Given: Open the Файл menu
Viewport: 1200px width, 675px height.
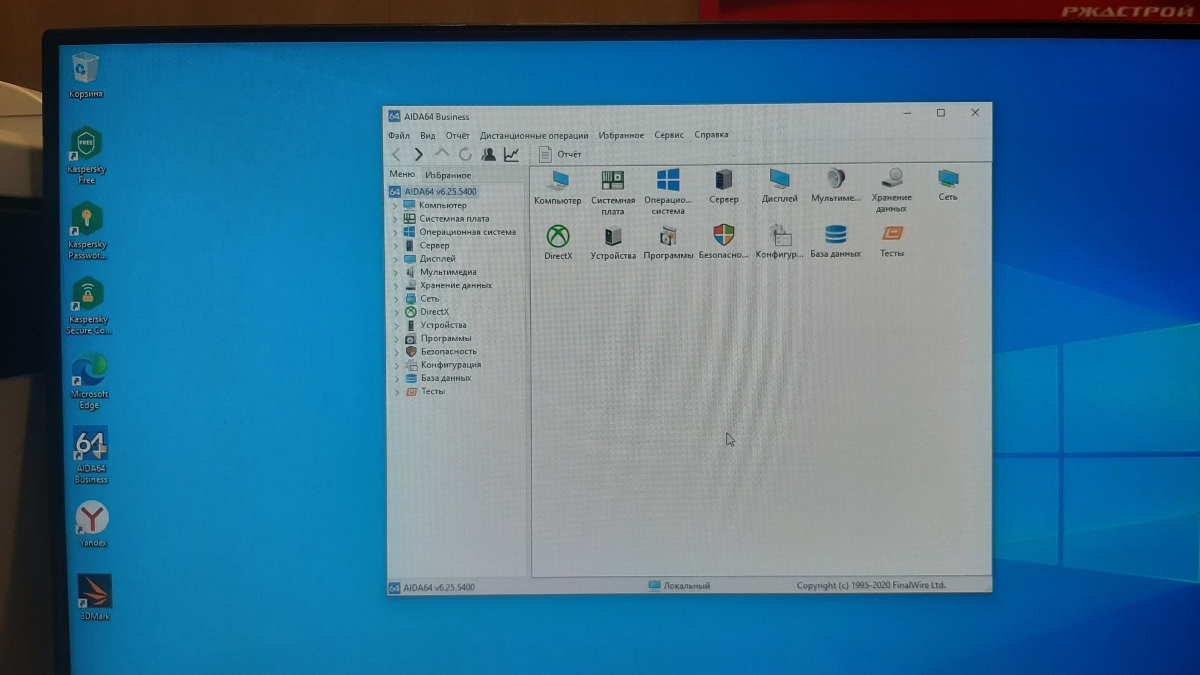Looking at the screenshot, I should 398,135.
